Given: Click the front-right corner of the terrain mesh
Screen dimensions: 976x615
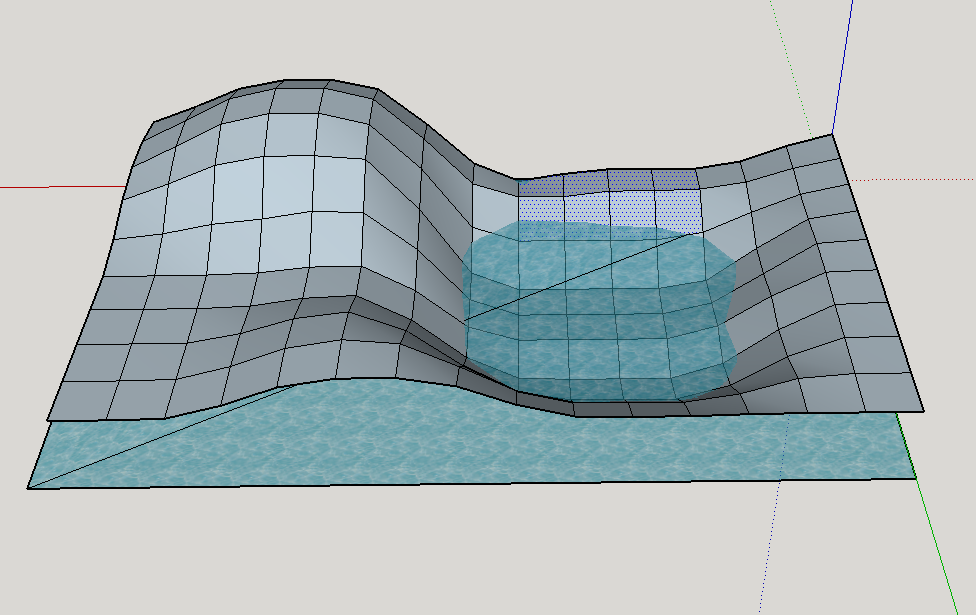Looking at the screenshot, I should tap(923, 410).
